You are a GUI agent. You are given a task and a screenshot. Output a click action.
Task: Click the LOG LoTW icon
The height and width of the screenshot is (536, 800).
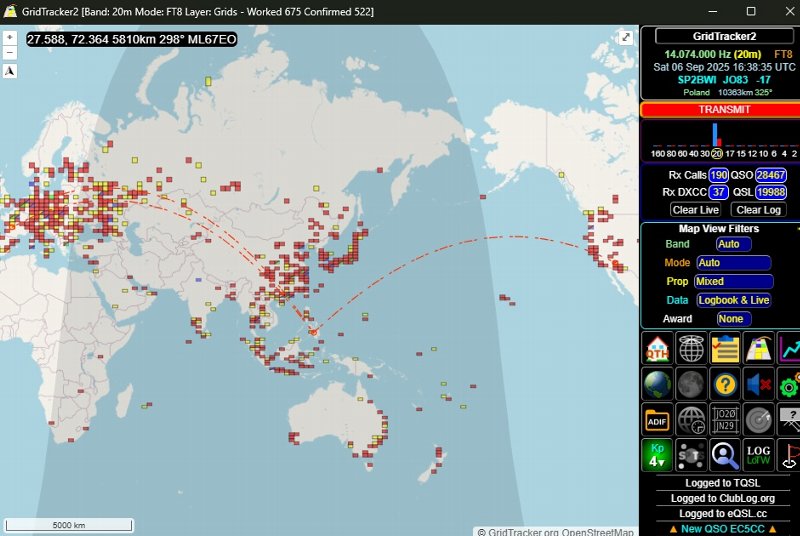pyautogui.click(x=759, y=455)
